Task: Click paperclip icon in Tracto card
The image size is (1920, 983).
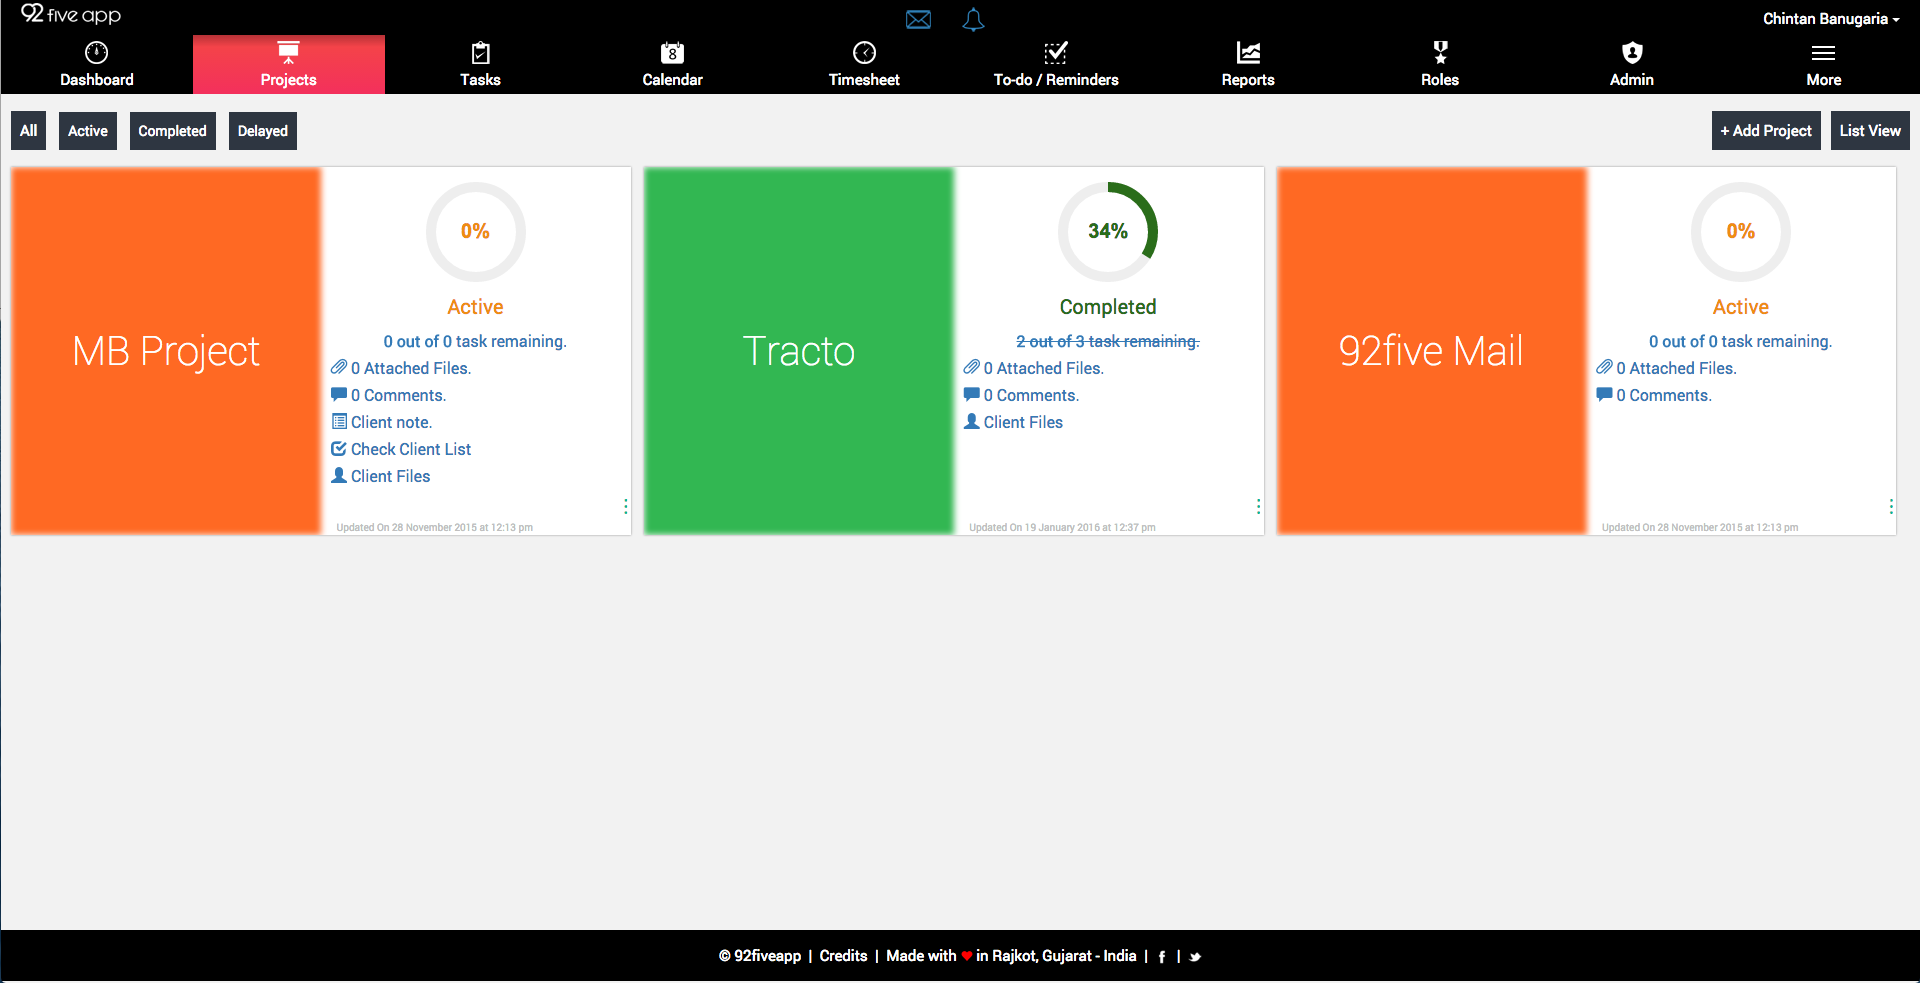Action: pos(971,367)
